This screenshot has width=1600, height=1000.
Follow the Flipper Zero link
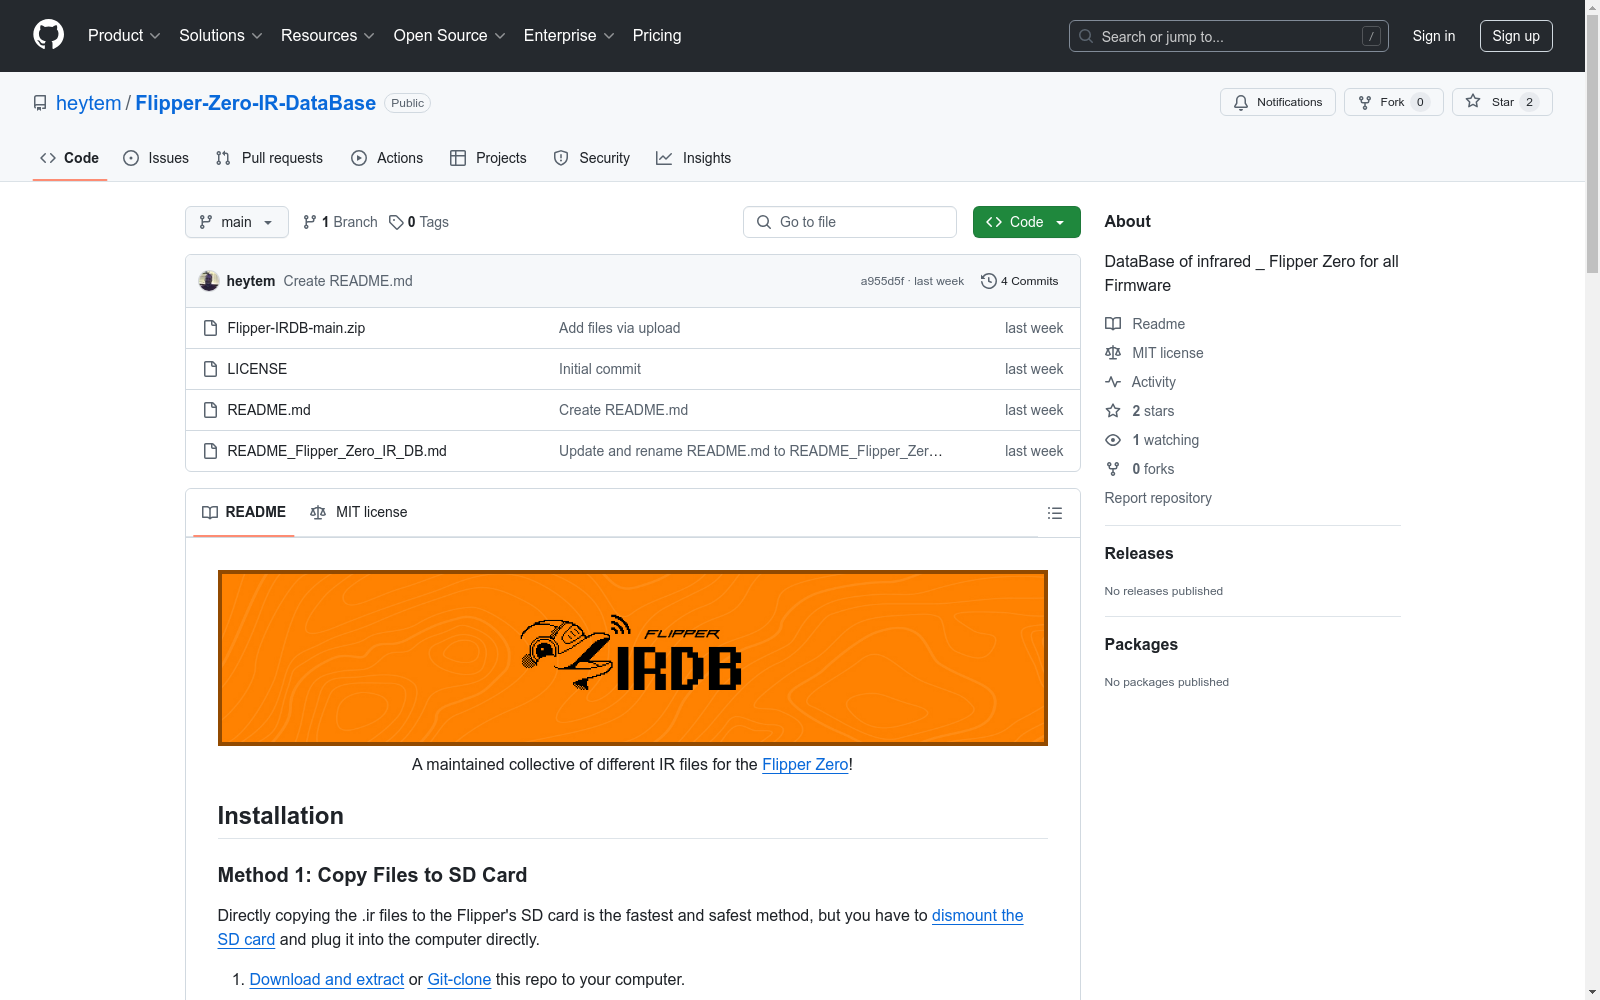805,764
